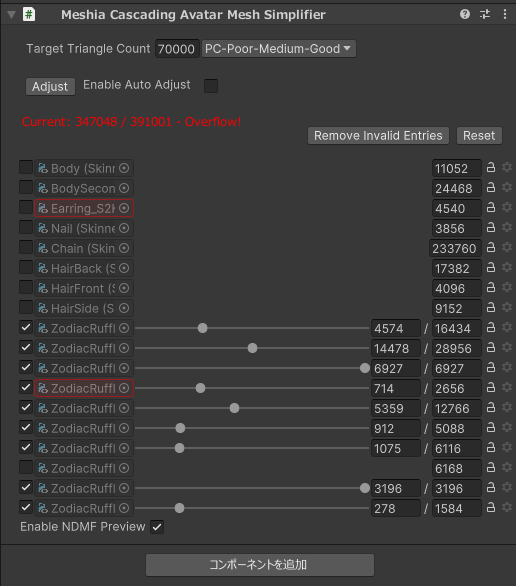The height and width of the screenshot is (586, 516).
Task: Click the Chain triangle count field 233760
Action: 455,248
